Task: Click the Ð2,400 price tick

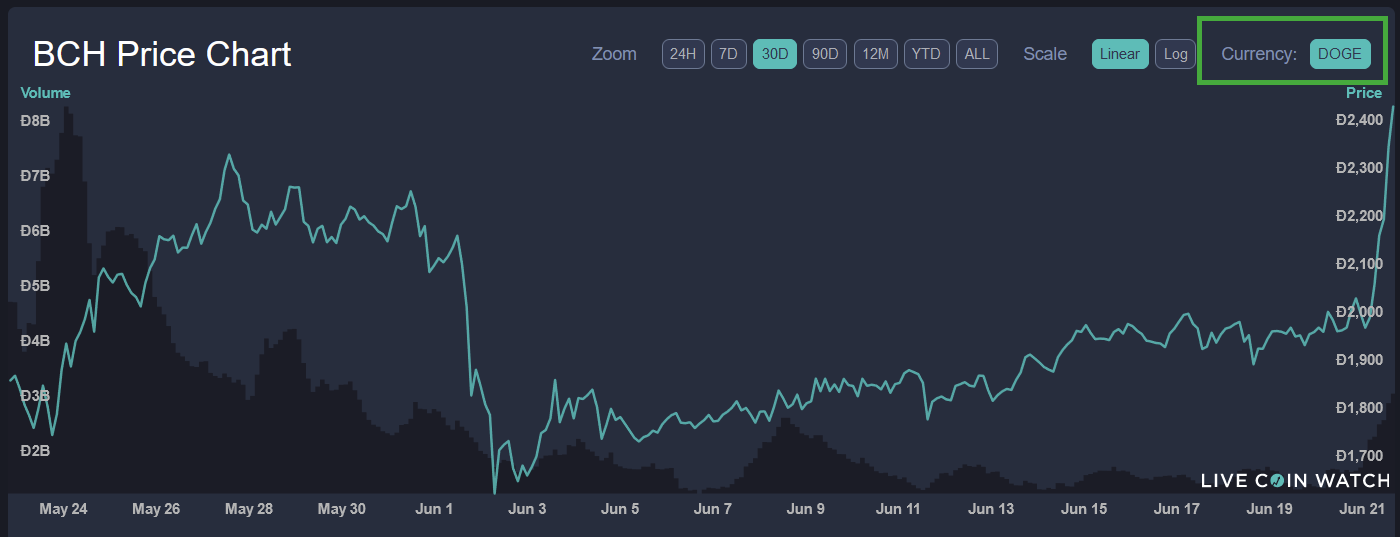Action: (x=1359, y=120)
